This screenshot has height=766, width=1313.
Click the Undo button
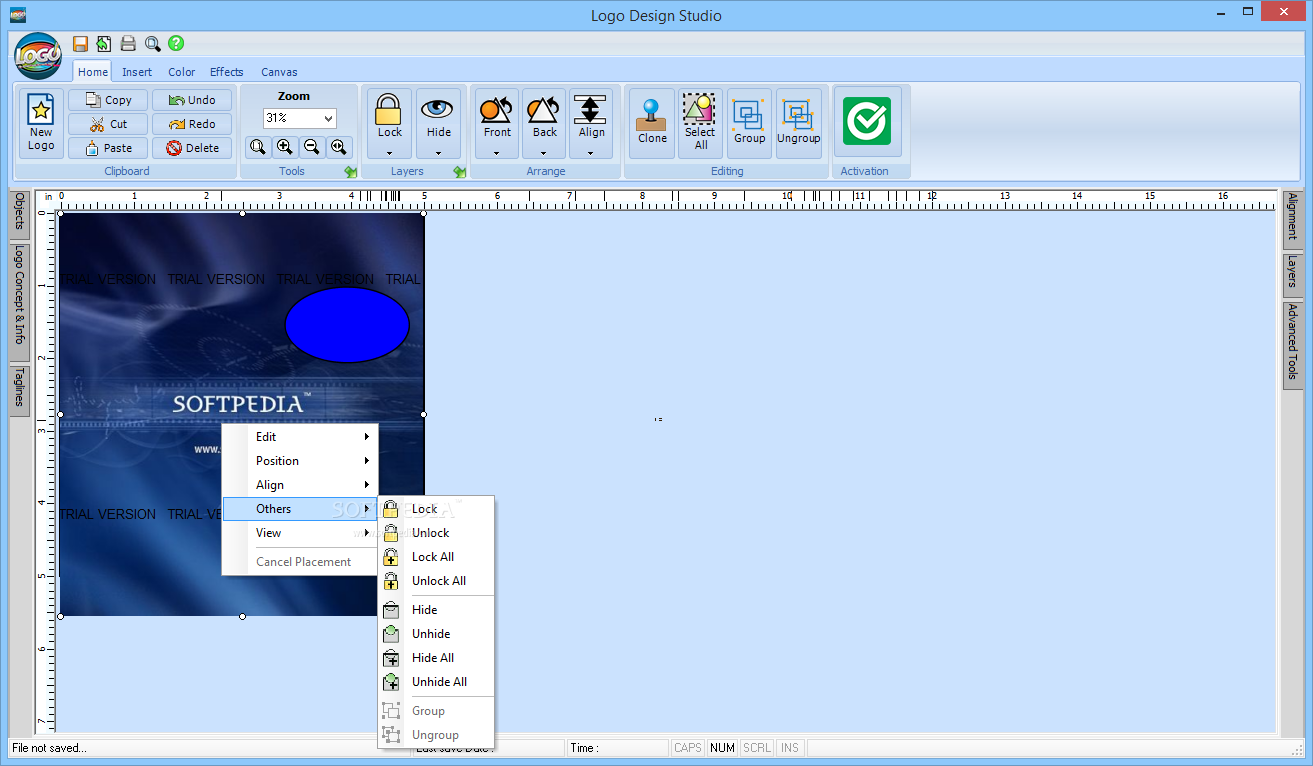192,100
